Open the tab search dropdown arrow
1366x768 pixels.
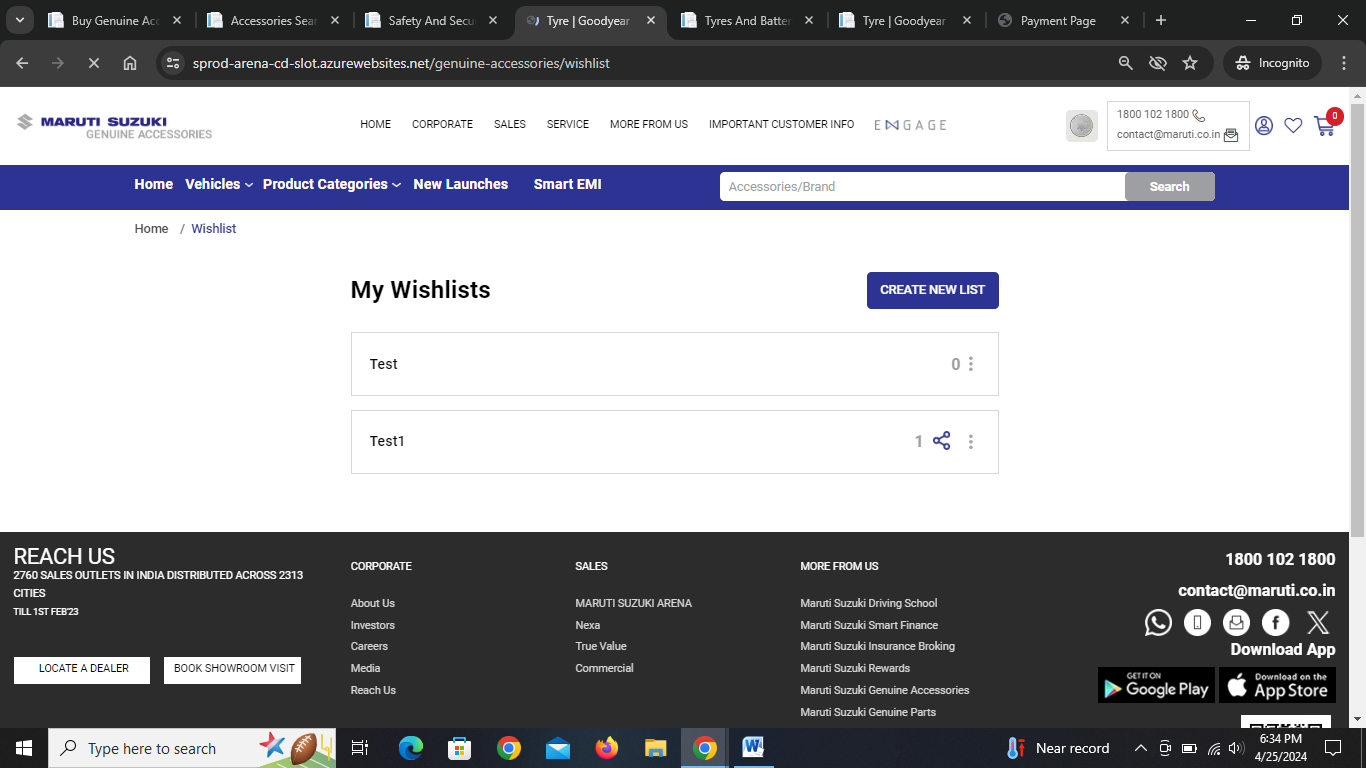[x=20, y=20]
